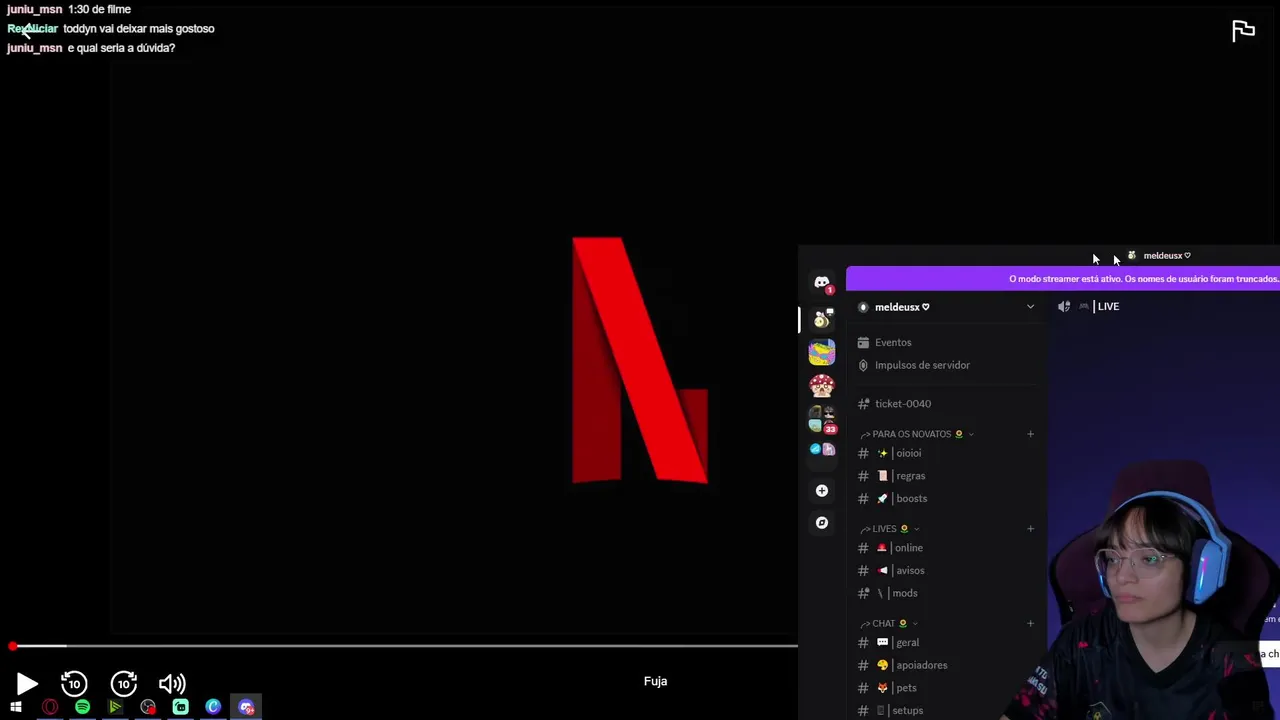This screenshot has height=720, width=1280.
Task: Open Opera GX from the taskbar
Action: [49, 707]
